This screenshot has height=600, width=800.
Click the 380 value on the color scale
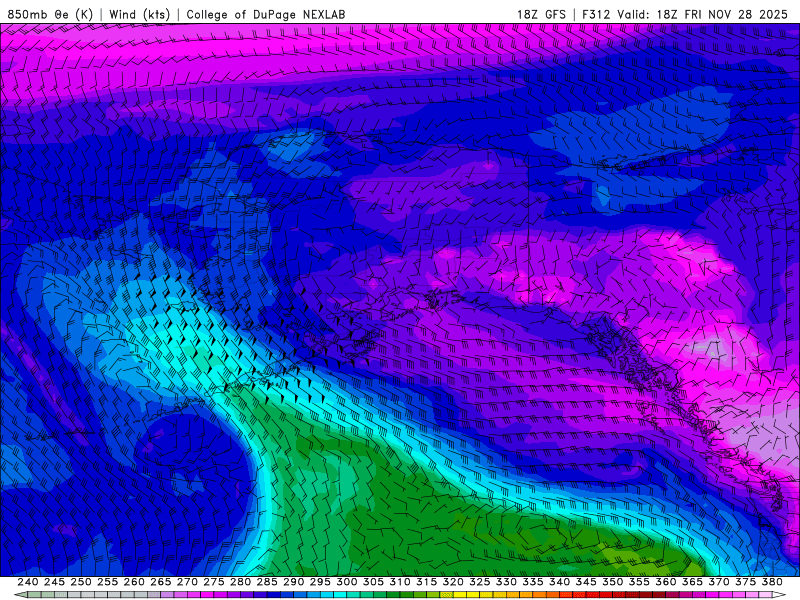coord(772,582)
